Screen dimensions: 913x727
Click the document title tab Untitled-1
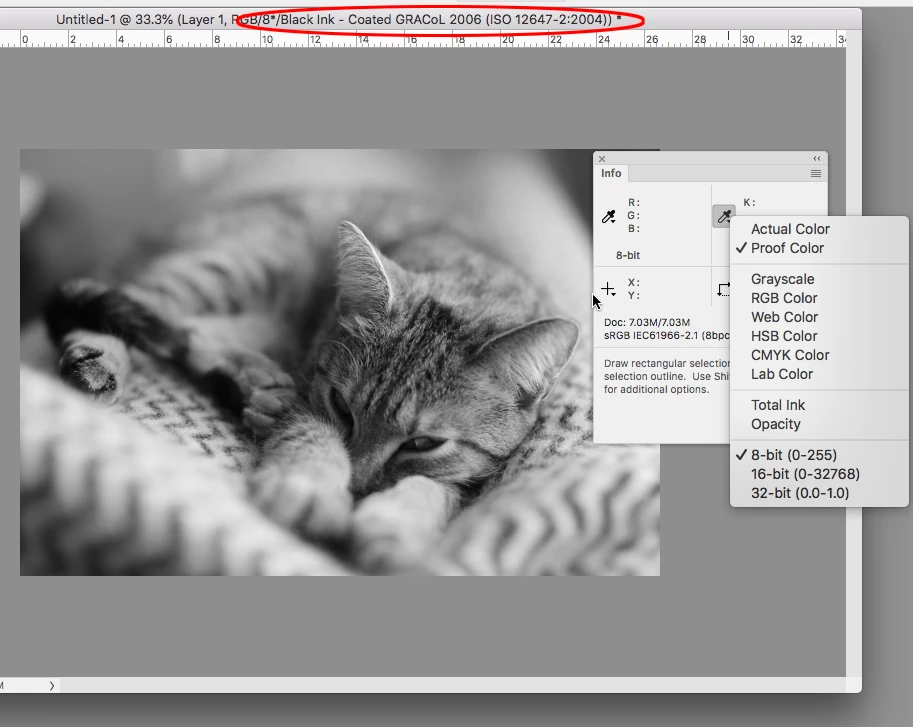pyautogui.click(x=339, y=20)
